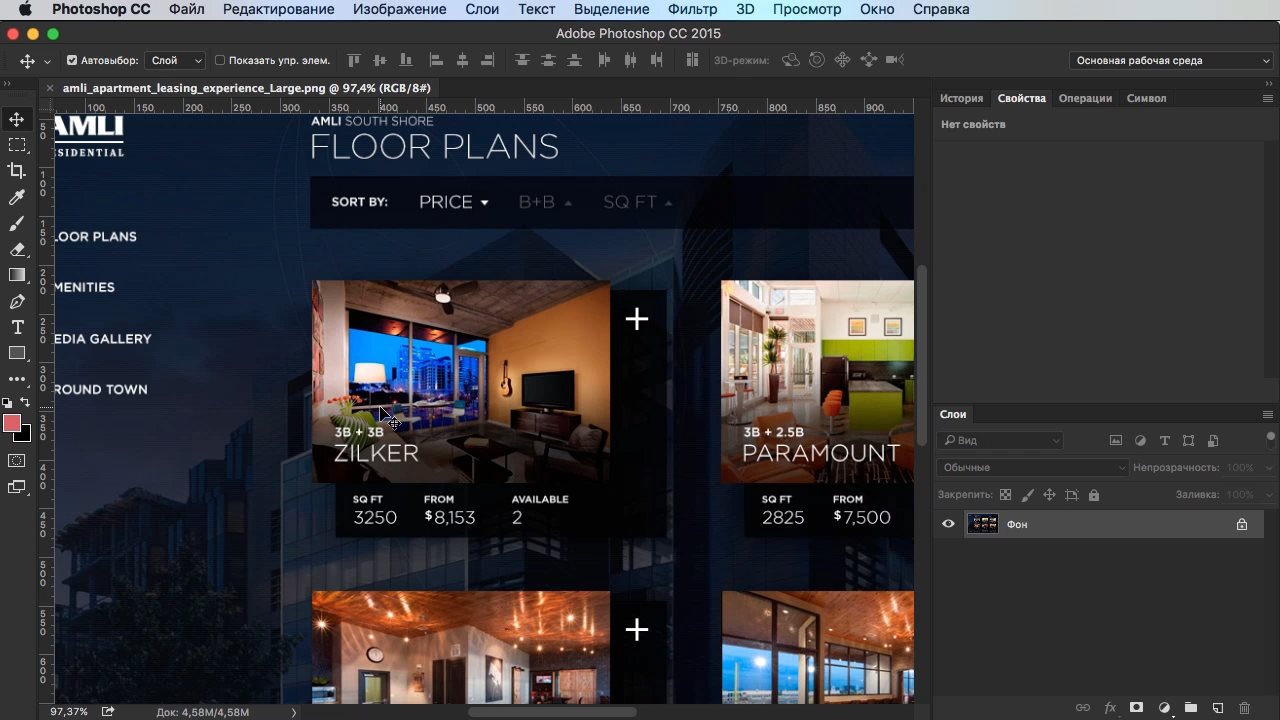1280x720 pixels.
Task: Toggle lock position
Action: coord(1049,495)
